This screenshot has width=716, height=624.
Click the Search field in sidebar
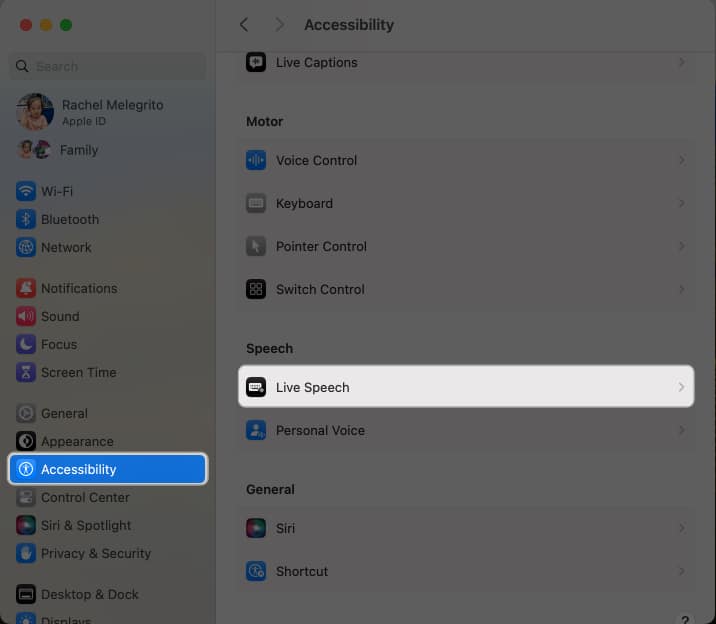(x=108, y=66)
